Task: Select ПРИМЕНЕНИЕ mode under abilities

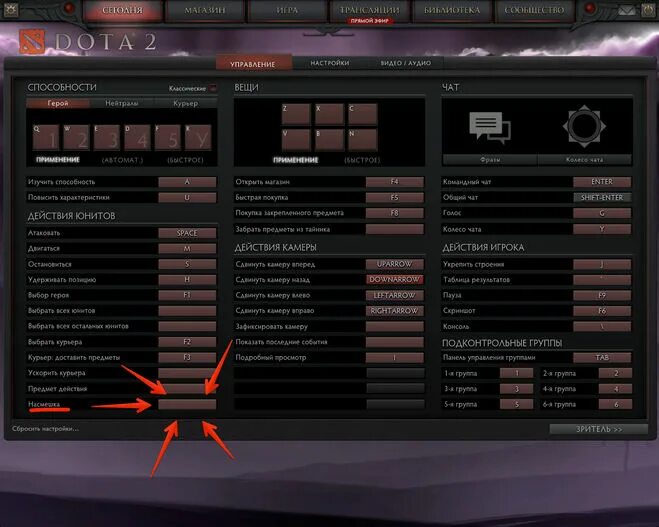Action: [x=58, y=160]
